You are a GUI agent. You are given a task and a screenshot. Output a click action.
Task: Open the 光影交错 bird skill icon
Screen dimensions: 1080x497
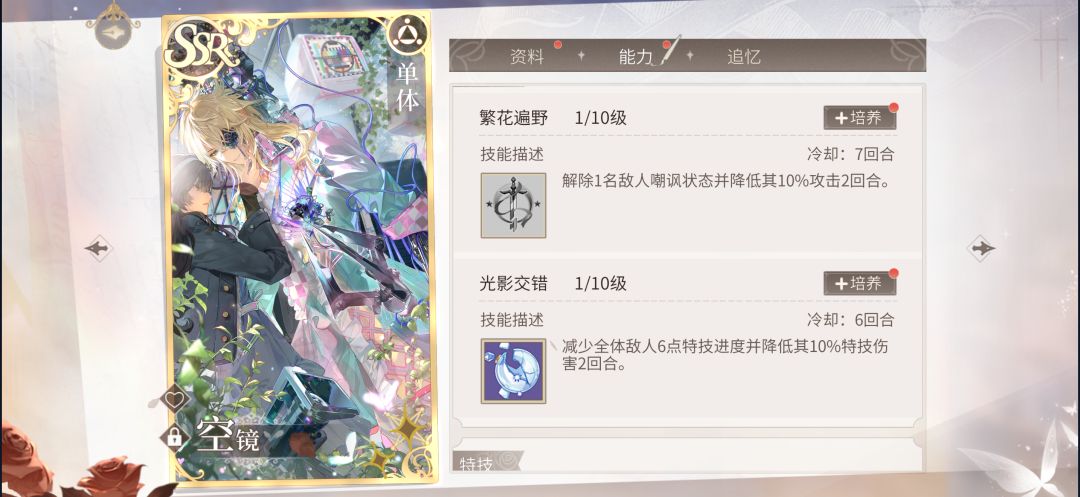pyautogui.click(x=513, y=371)
